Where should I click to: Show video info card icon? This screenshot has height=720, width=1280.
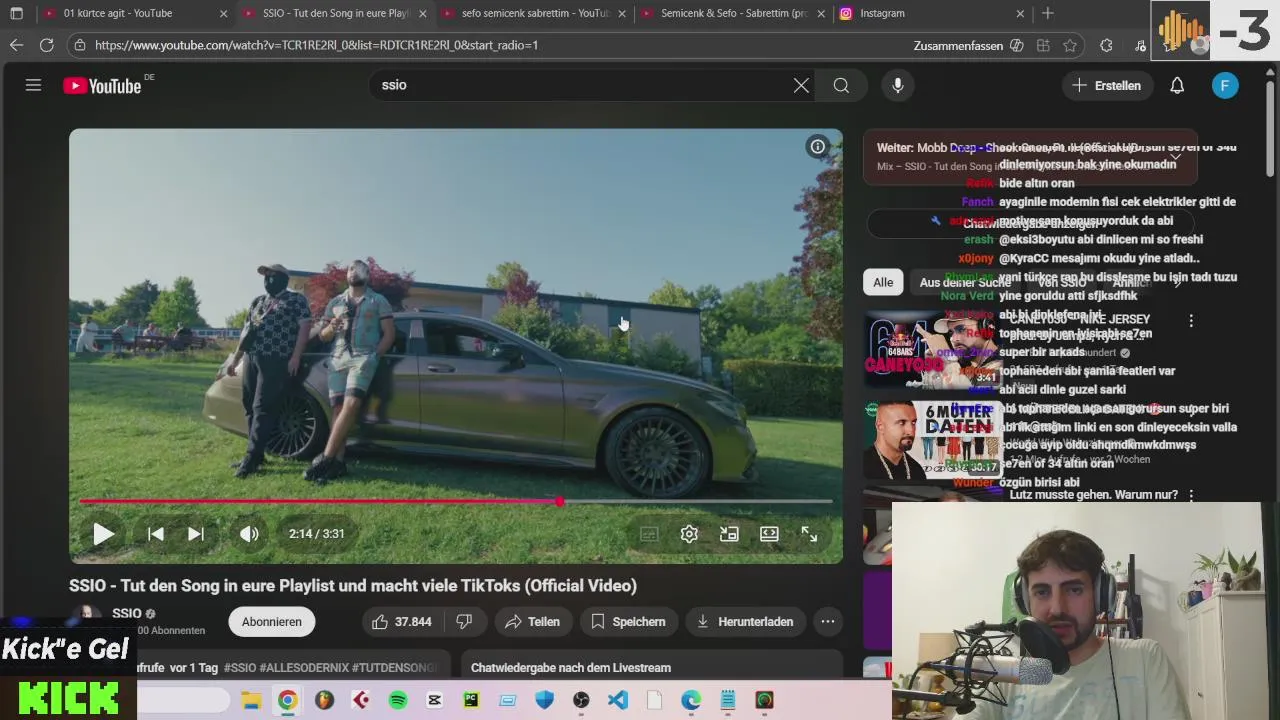point(817,147)
